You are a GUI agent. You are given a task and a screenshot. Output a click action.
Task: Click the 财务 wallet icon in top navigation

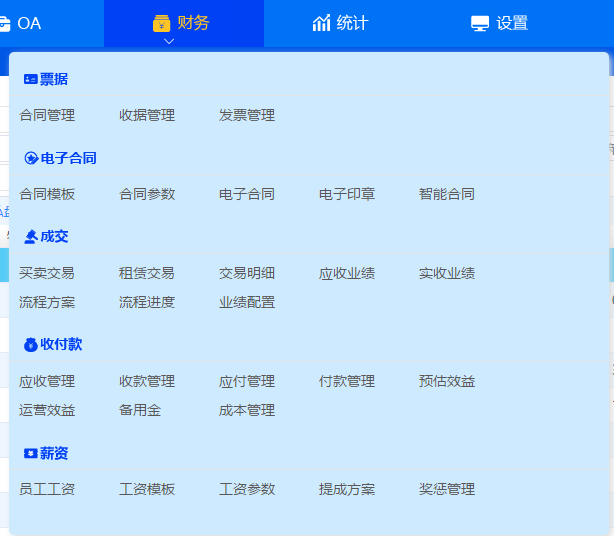point(162,23)
